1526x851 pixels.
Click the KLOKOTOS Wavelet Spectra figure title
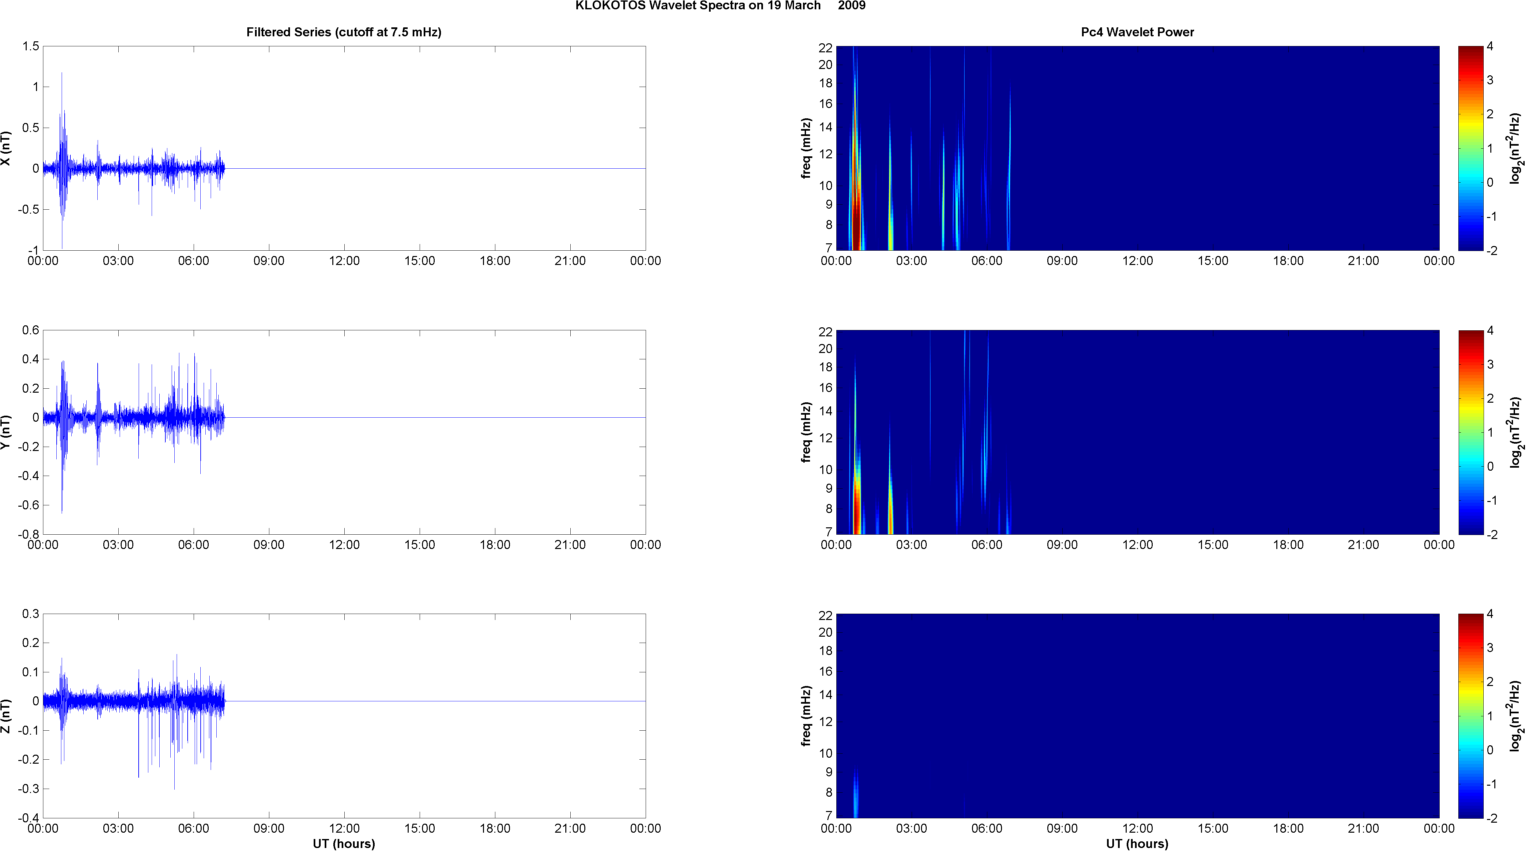tap(720, 6)
